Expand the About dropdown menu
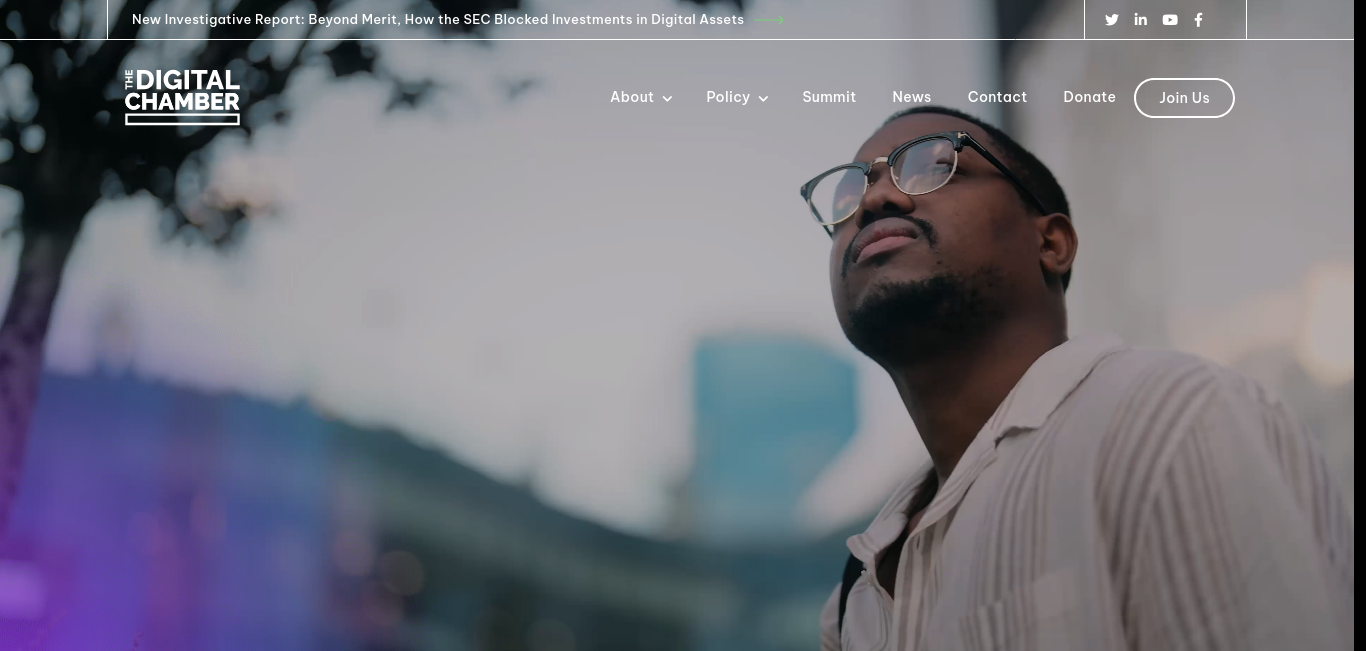 [641, 97]
